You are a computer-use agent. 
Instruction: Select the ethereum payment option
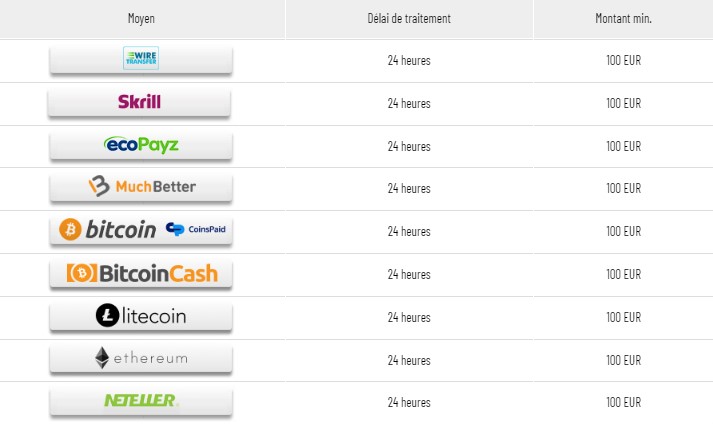(x=141, y=359)
